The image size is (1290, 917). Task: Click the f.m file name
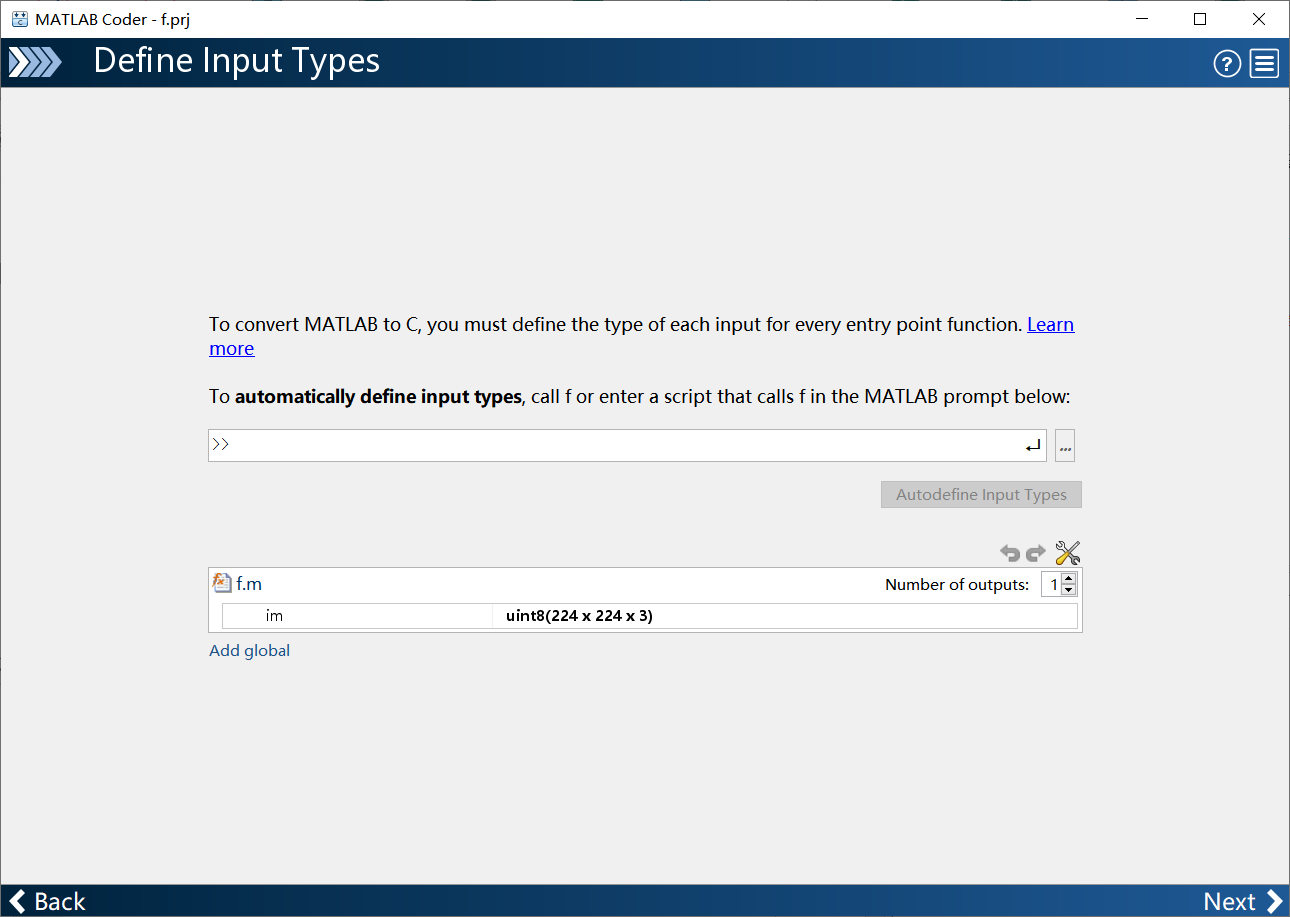(249, 583)
